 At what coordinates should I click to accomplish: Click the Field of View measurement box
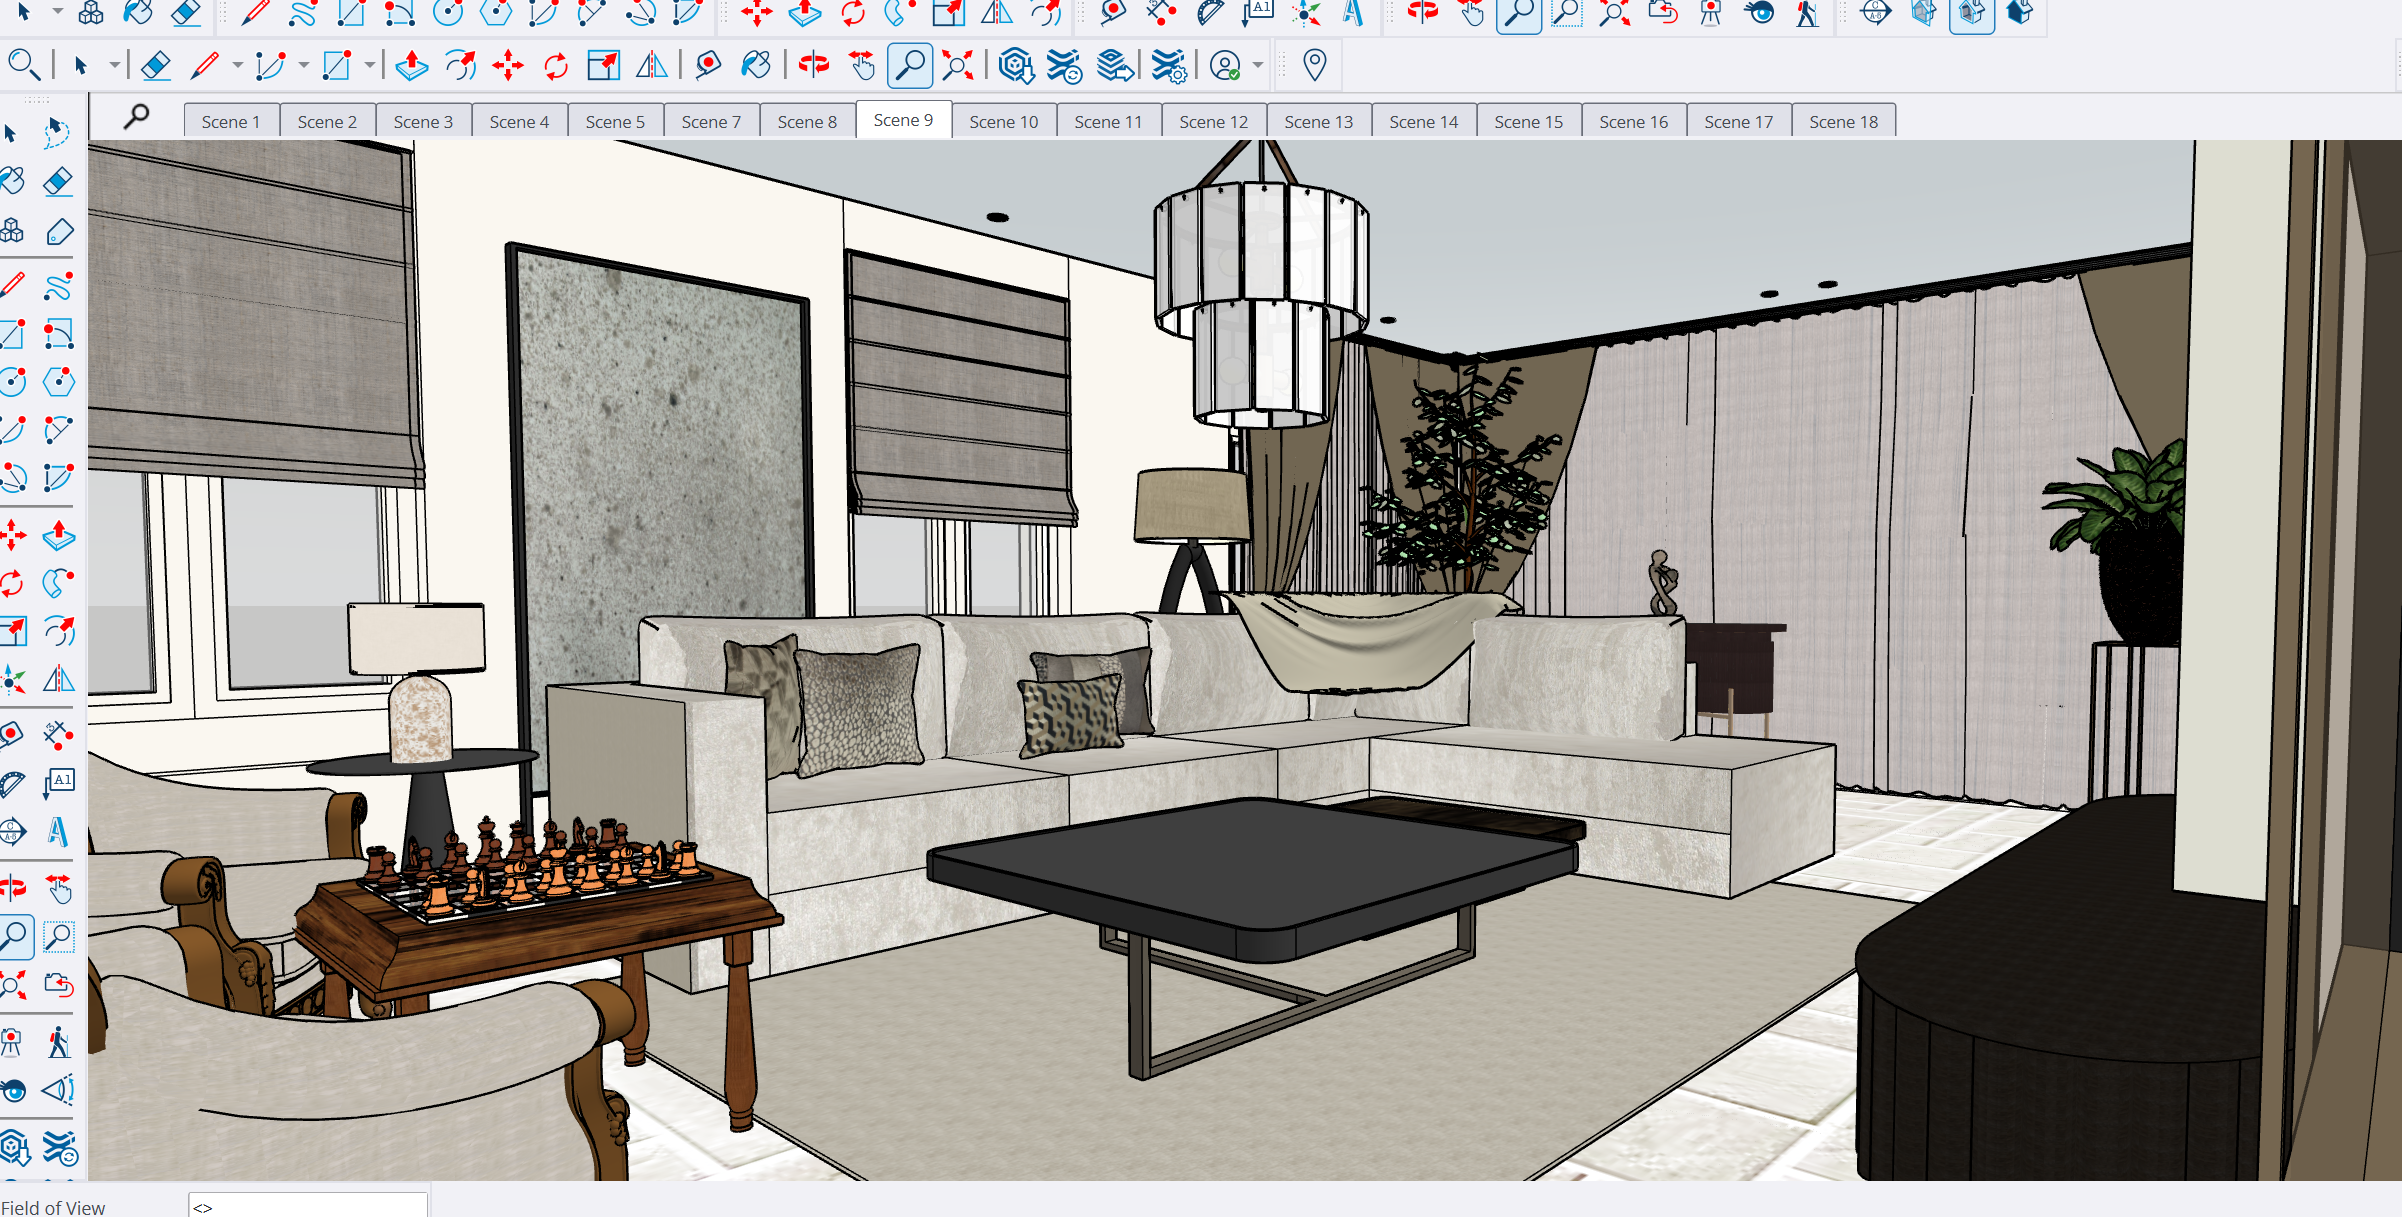point(308,1206)
